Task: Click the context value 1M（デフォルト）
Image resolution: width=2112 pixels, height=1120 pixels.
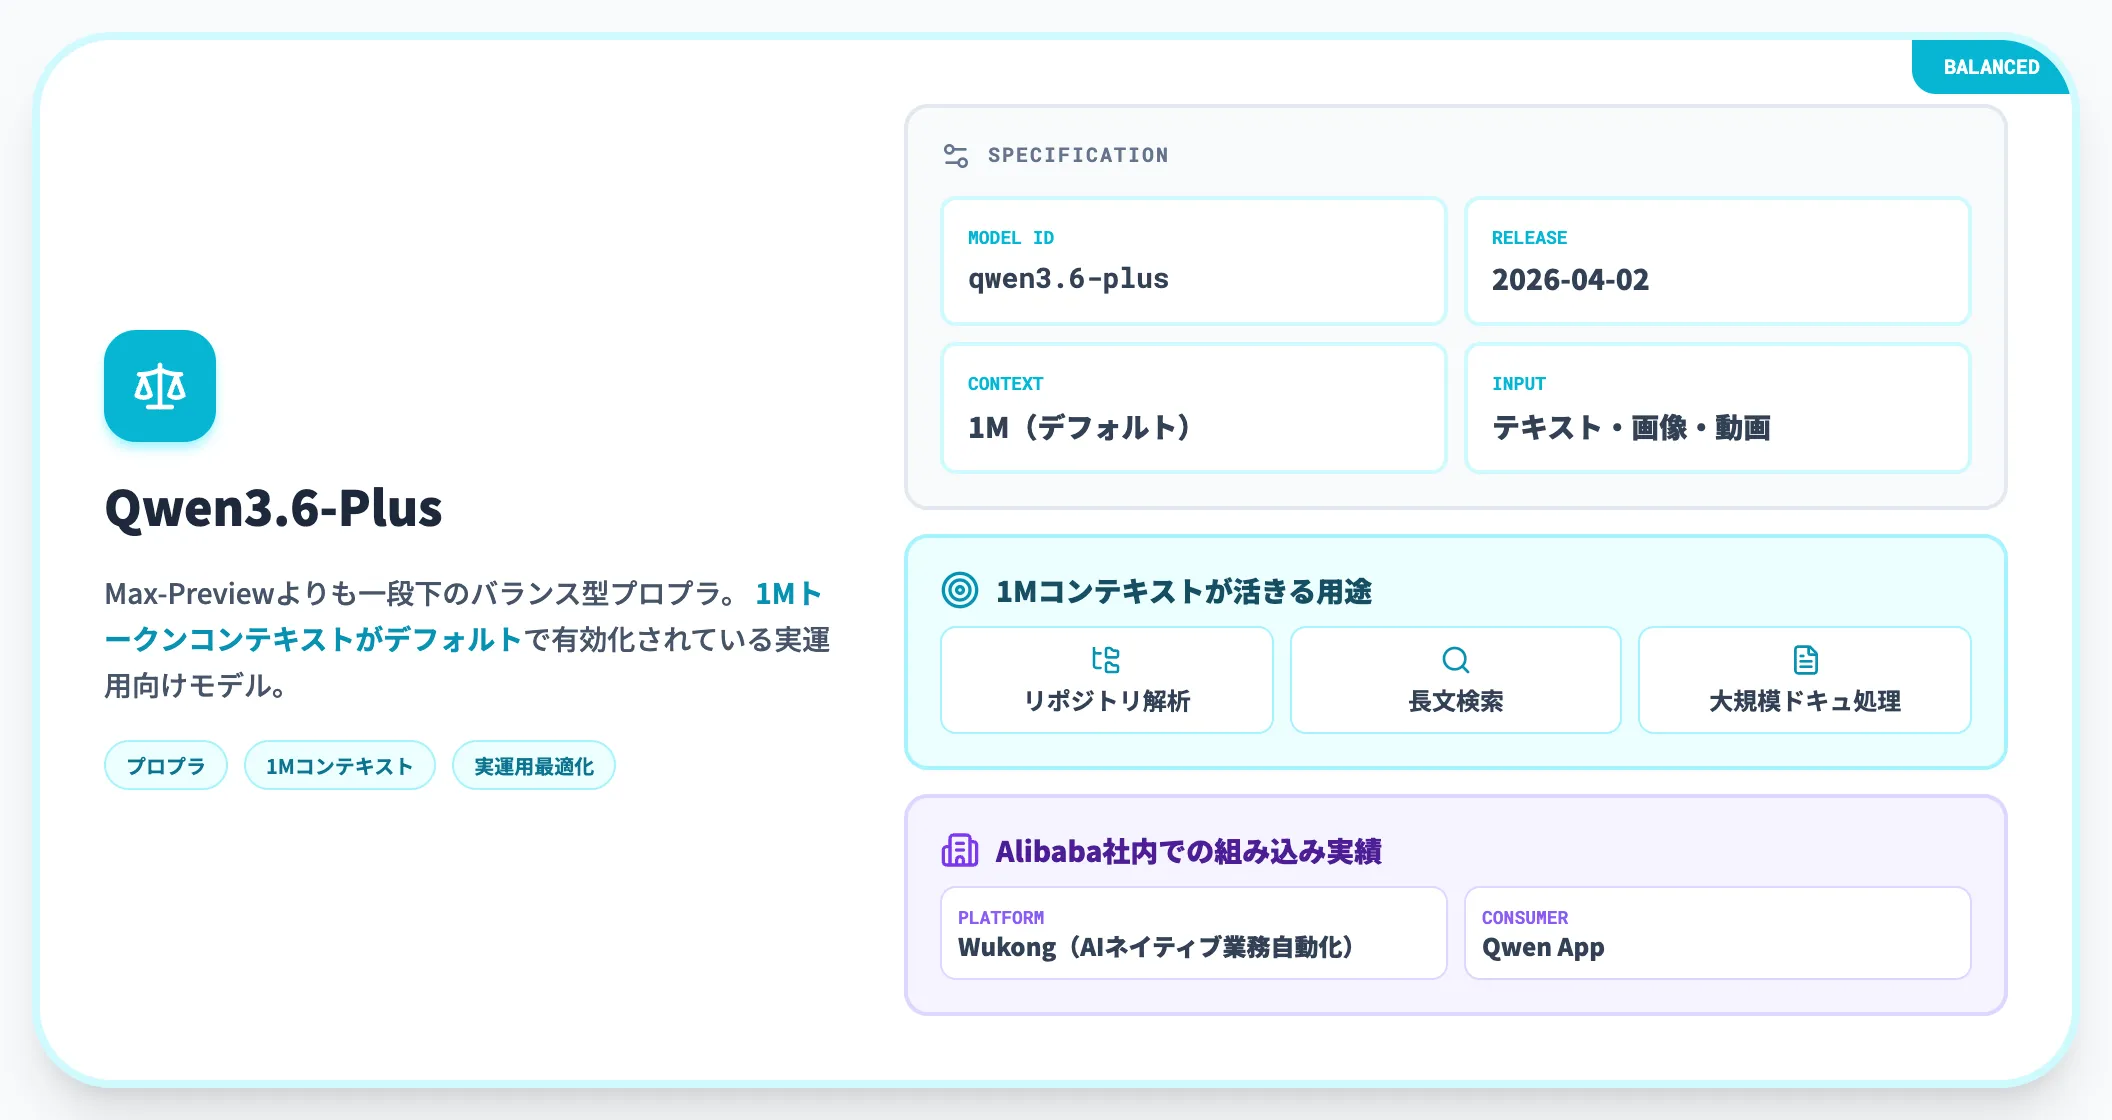Action: point(1082,427)
